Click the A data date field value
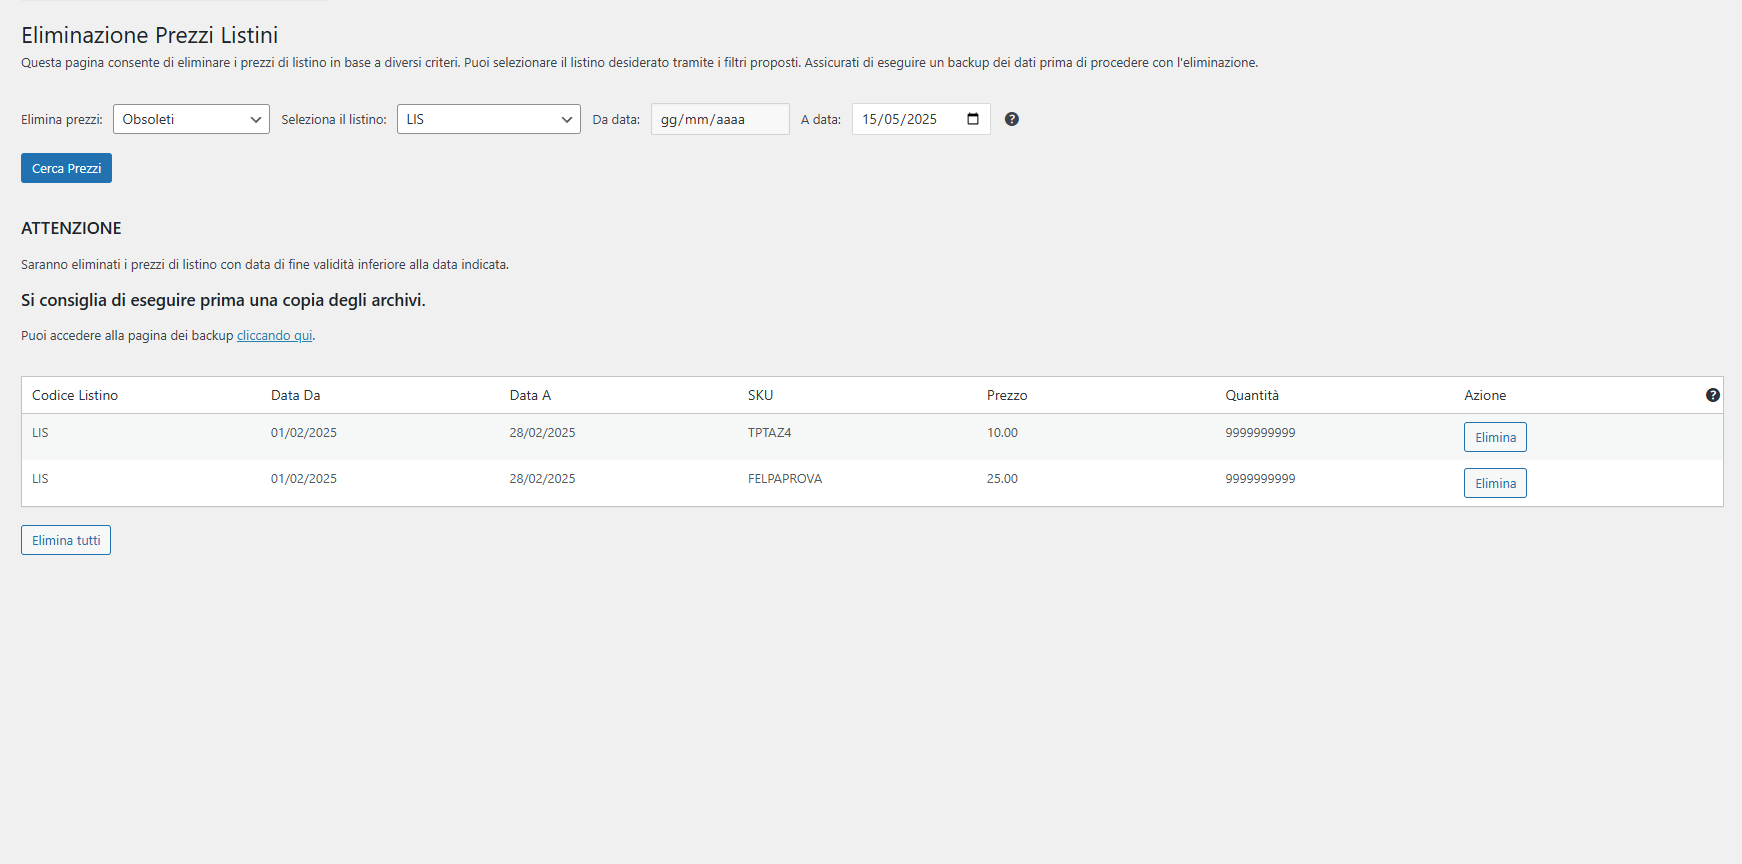The image size is (1742, 864). 899,119
